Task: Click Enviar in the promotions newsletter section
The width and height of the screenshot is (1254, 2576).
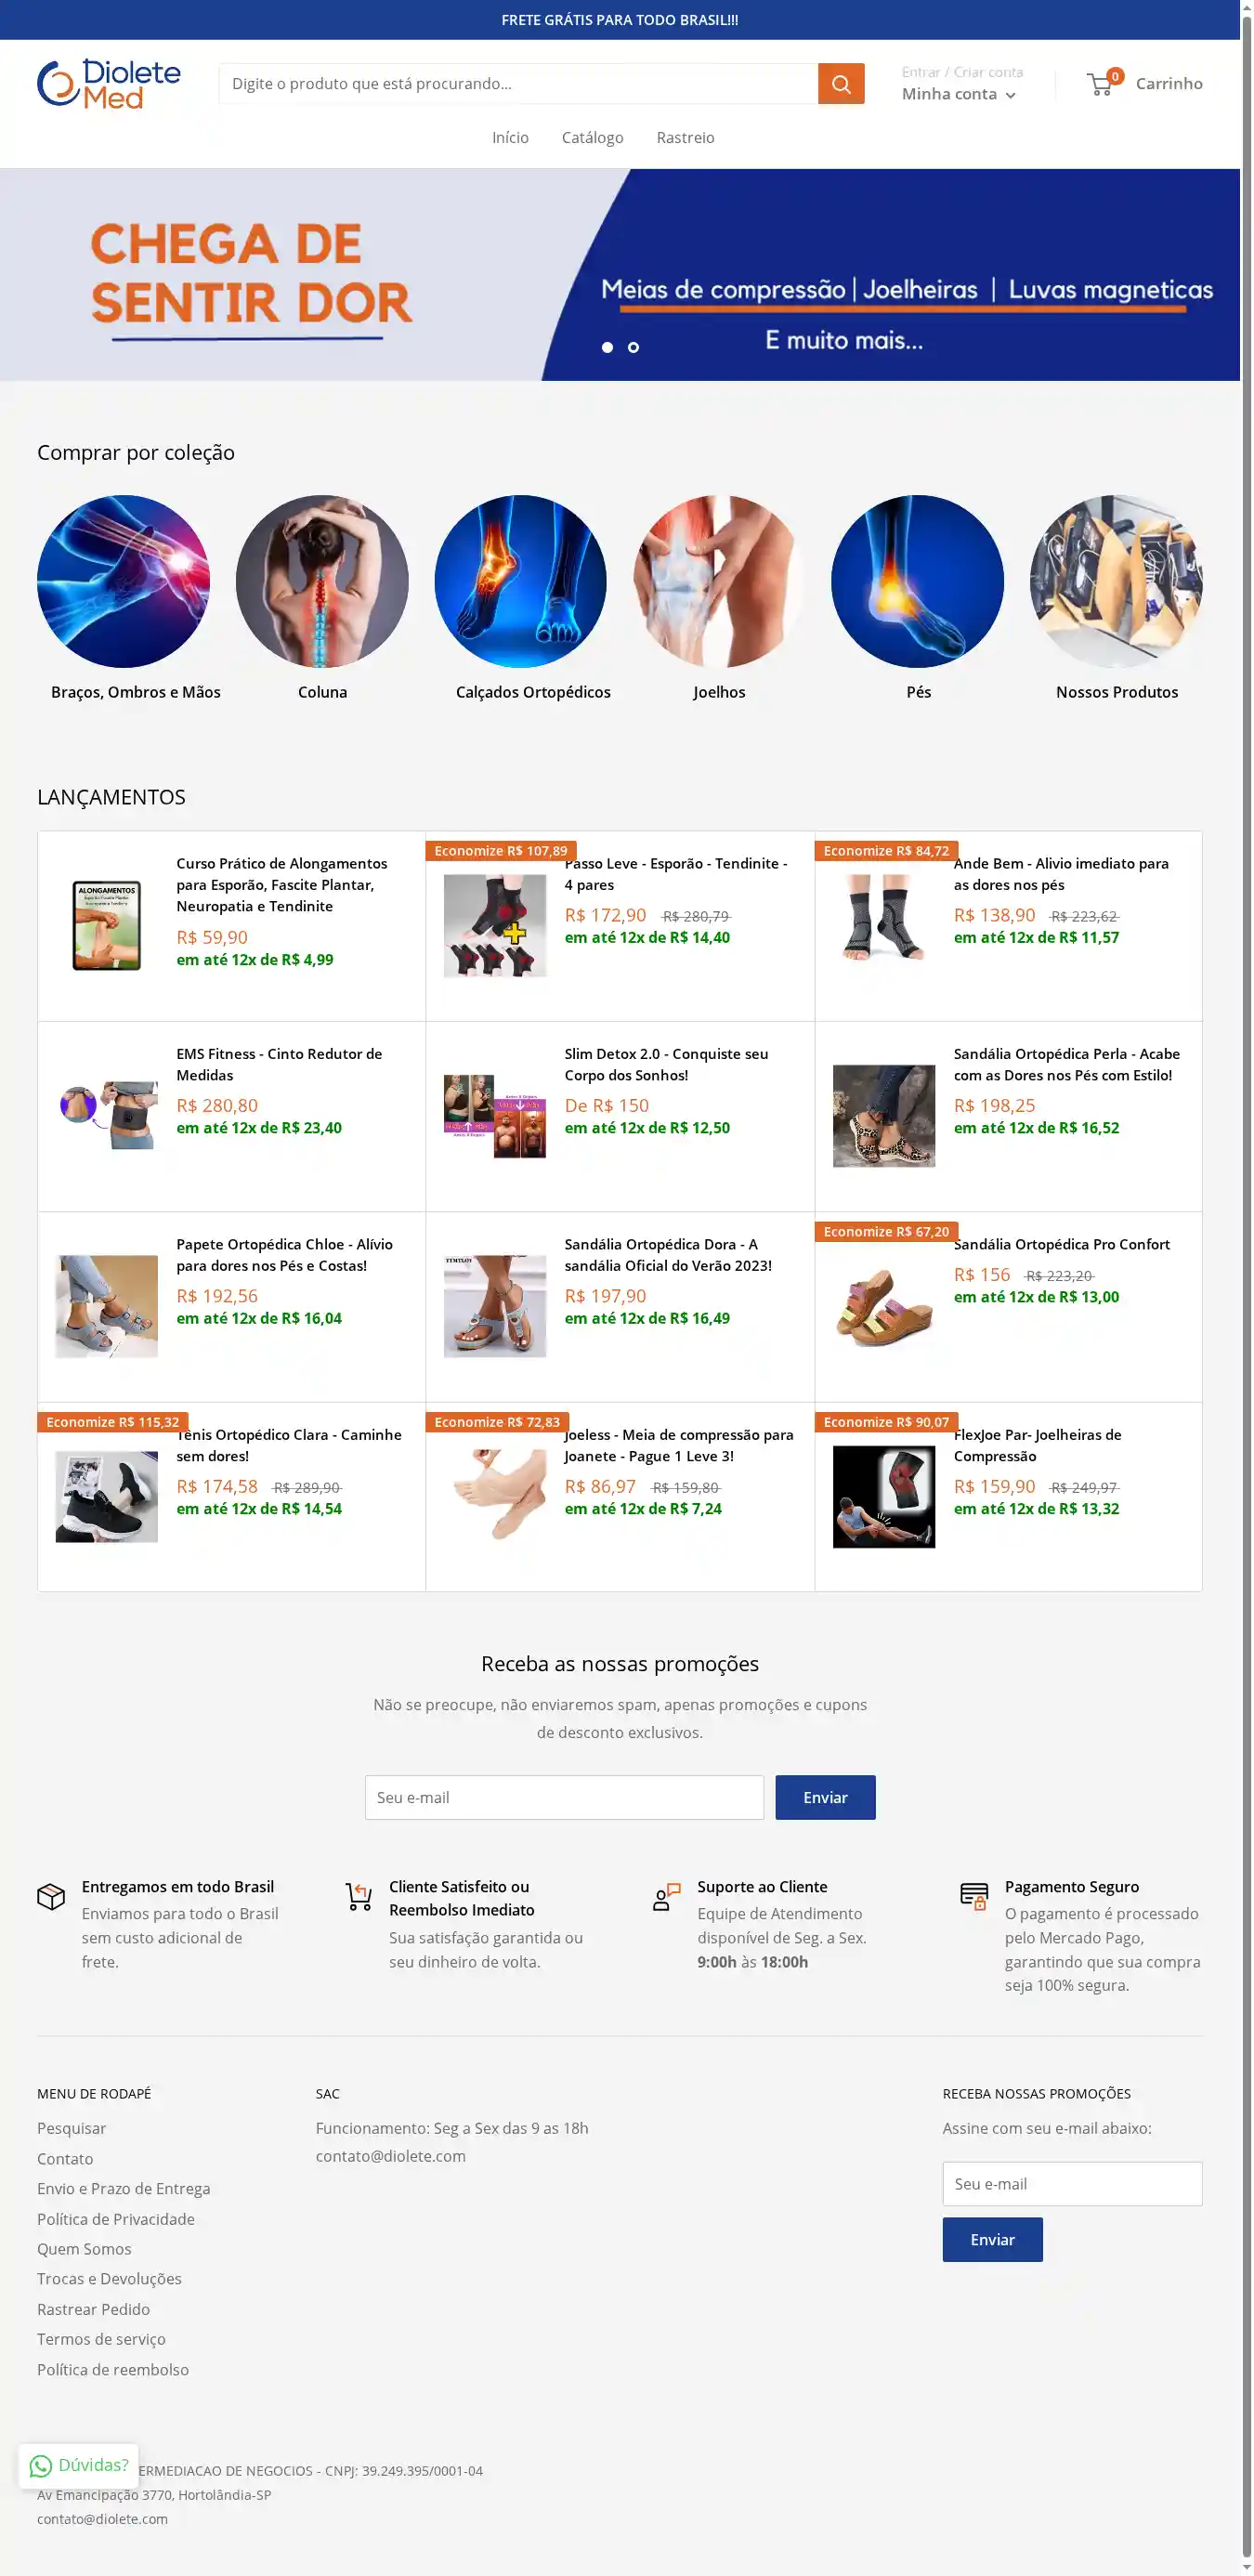Action: [825, 1797]
